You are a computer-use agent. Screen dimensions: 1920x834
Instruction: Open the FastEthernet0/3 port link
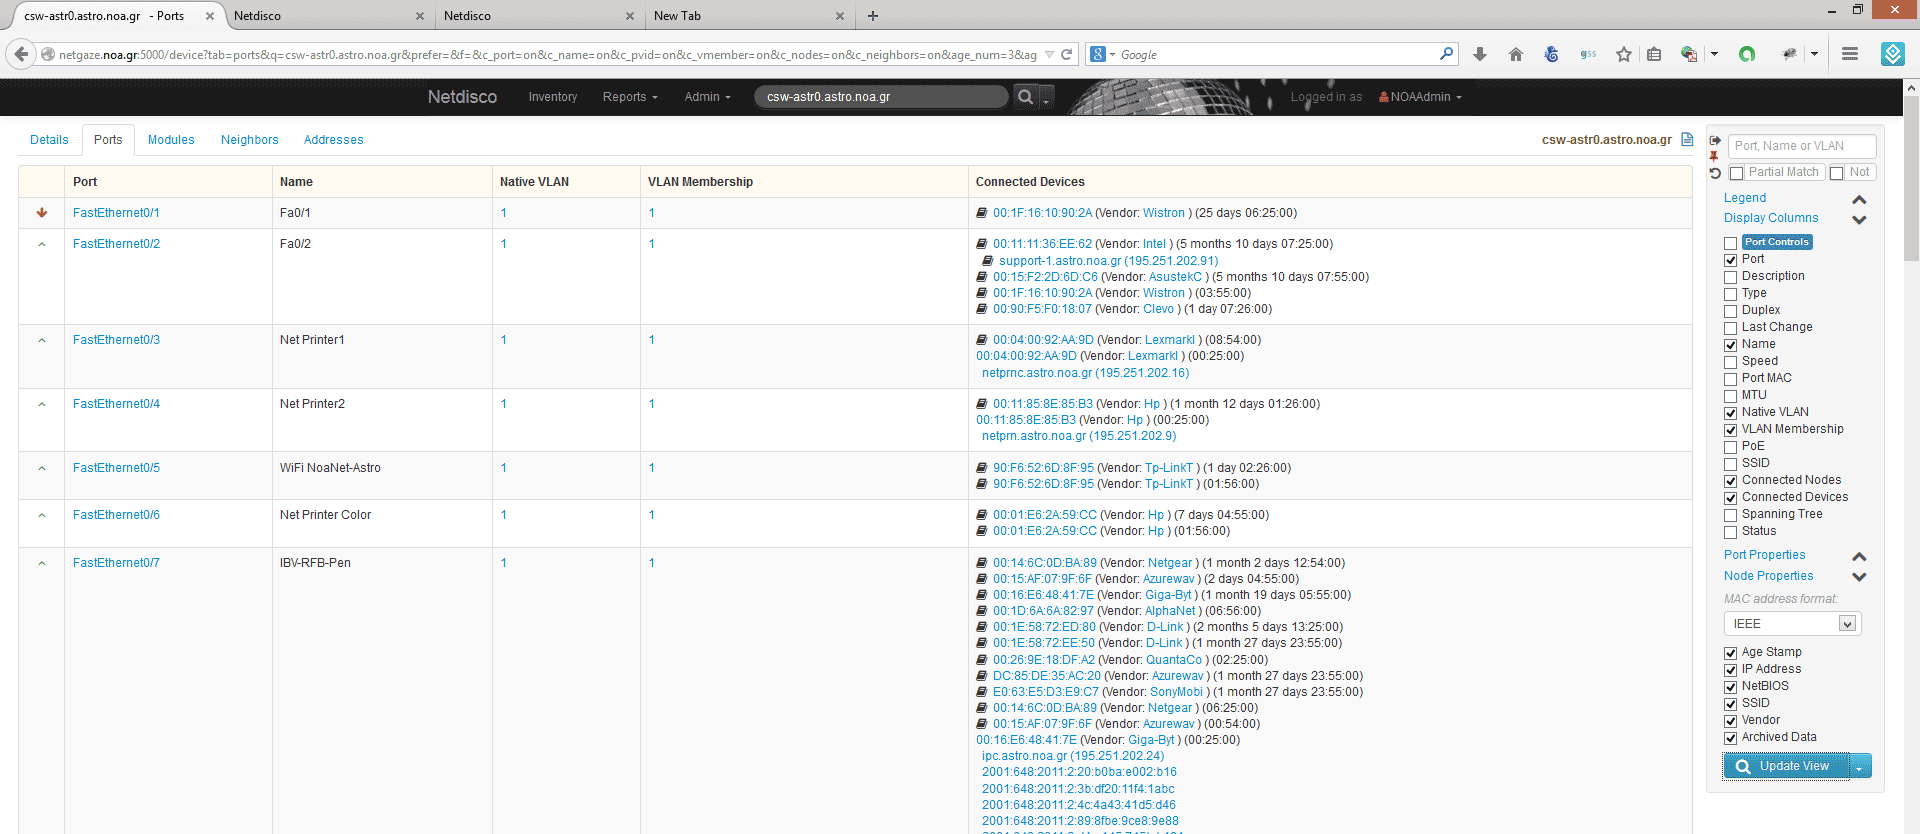(x=116, y=340)
